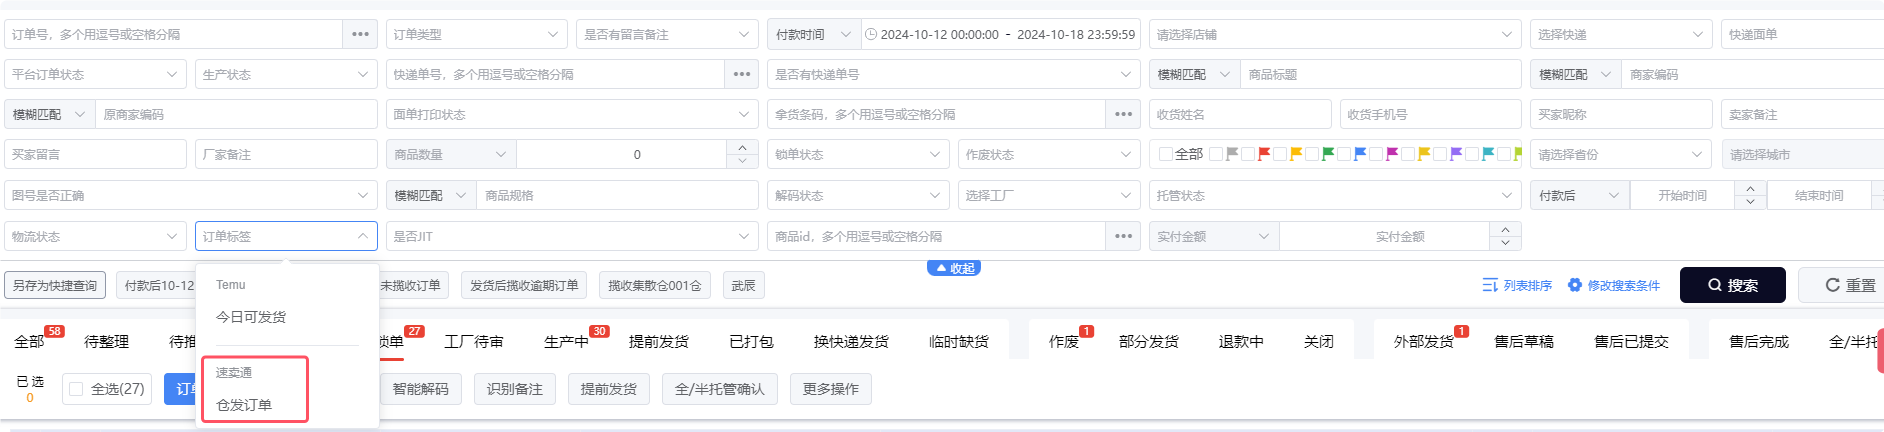Focus the 买家留言 input field
Screen dimensions: 1884x432
point(95,154)
